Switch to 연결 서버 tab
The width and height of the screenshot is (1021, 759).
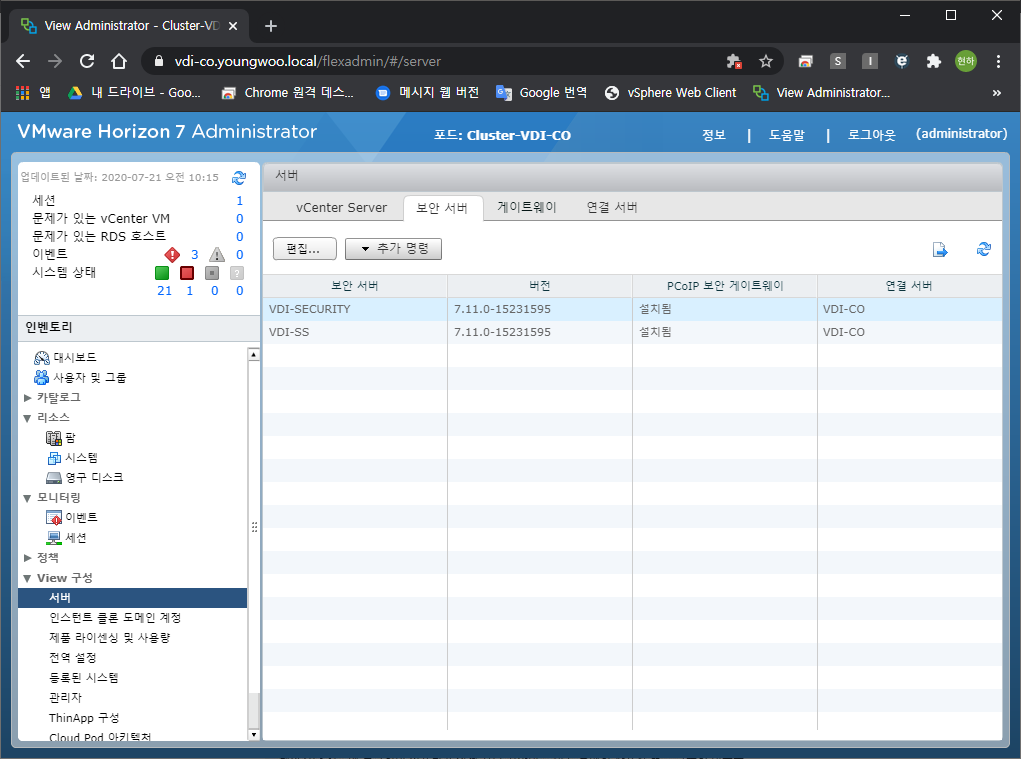tap(611, 207)
